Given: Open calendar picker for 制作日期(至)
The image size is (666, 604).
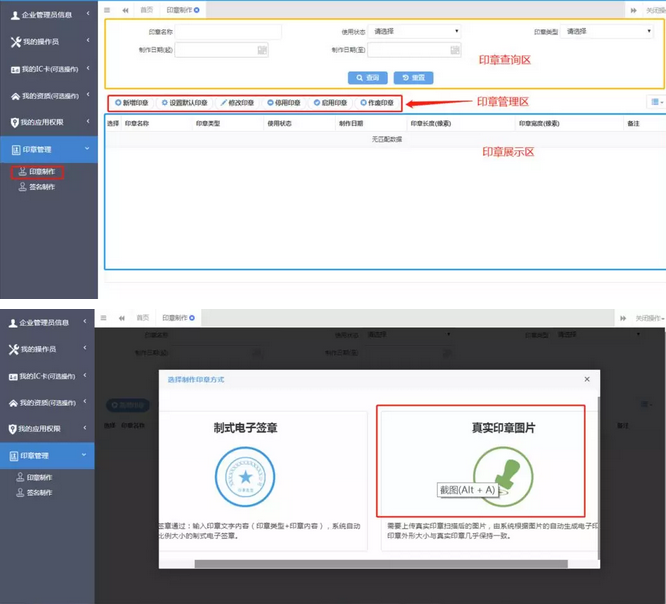Looking at the screenshot, I should point(456,49).
